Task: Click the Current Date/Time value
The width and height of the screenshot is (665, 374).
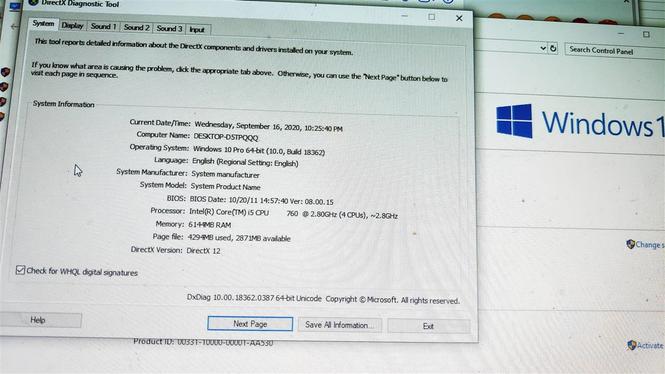Action: click(x=268, y=126)
